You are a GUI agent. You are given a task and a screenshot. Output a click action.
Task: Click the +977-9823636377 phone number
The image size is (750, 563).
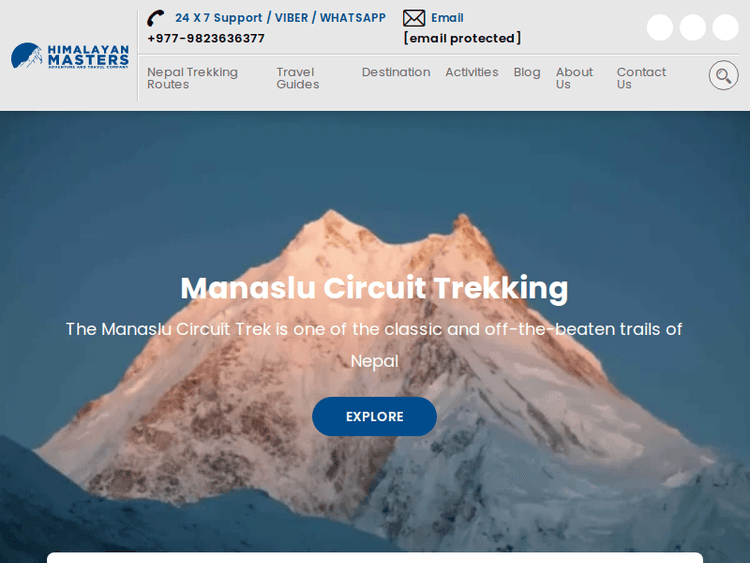206,38
